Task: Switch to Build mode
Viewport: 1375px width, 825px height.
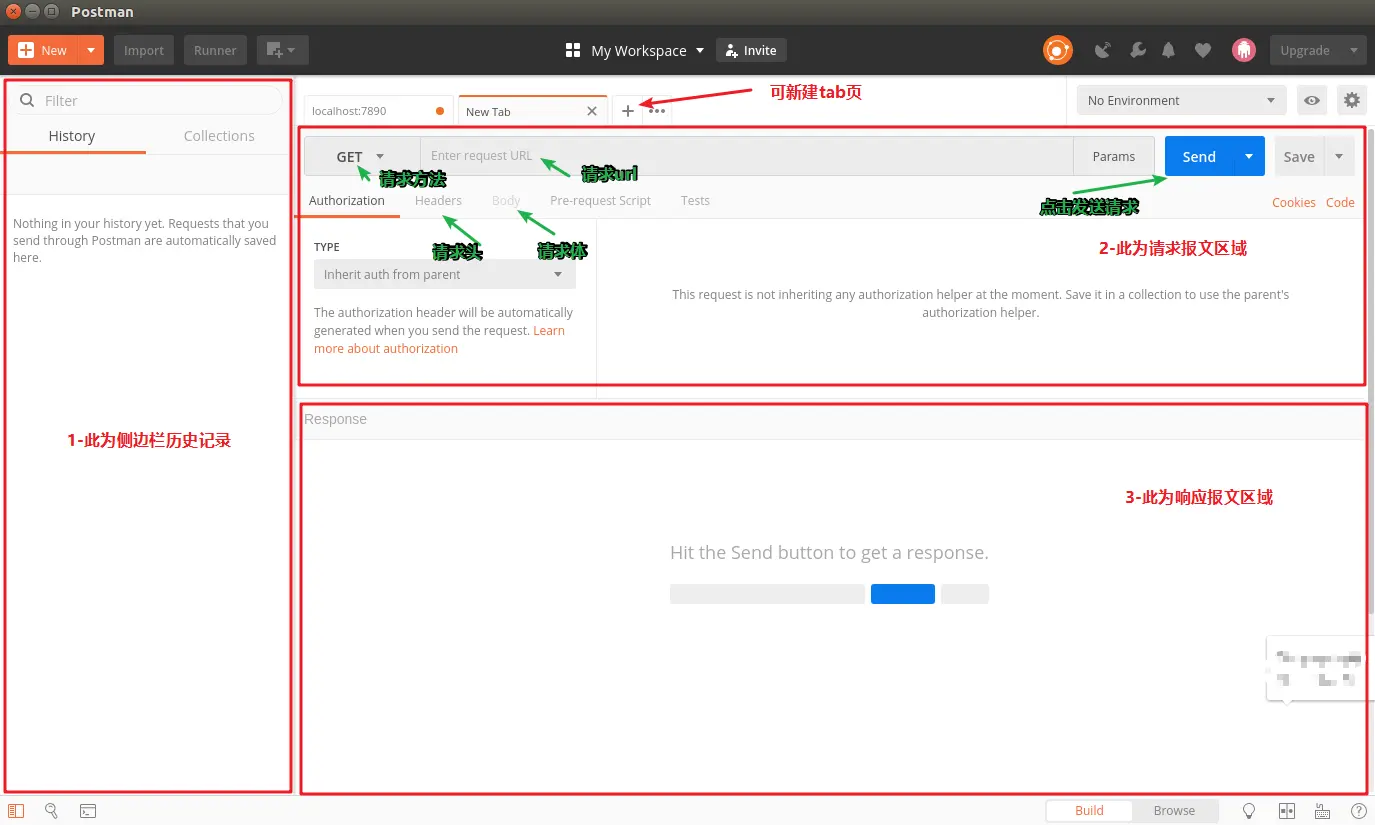Action: pos(1089,811)
